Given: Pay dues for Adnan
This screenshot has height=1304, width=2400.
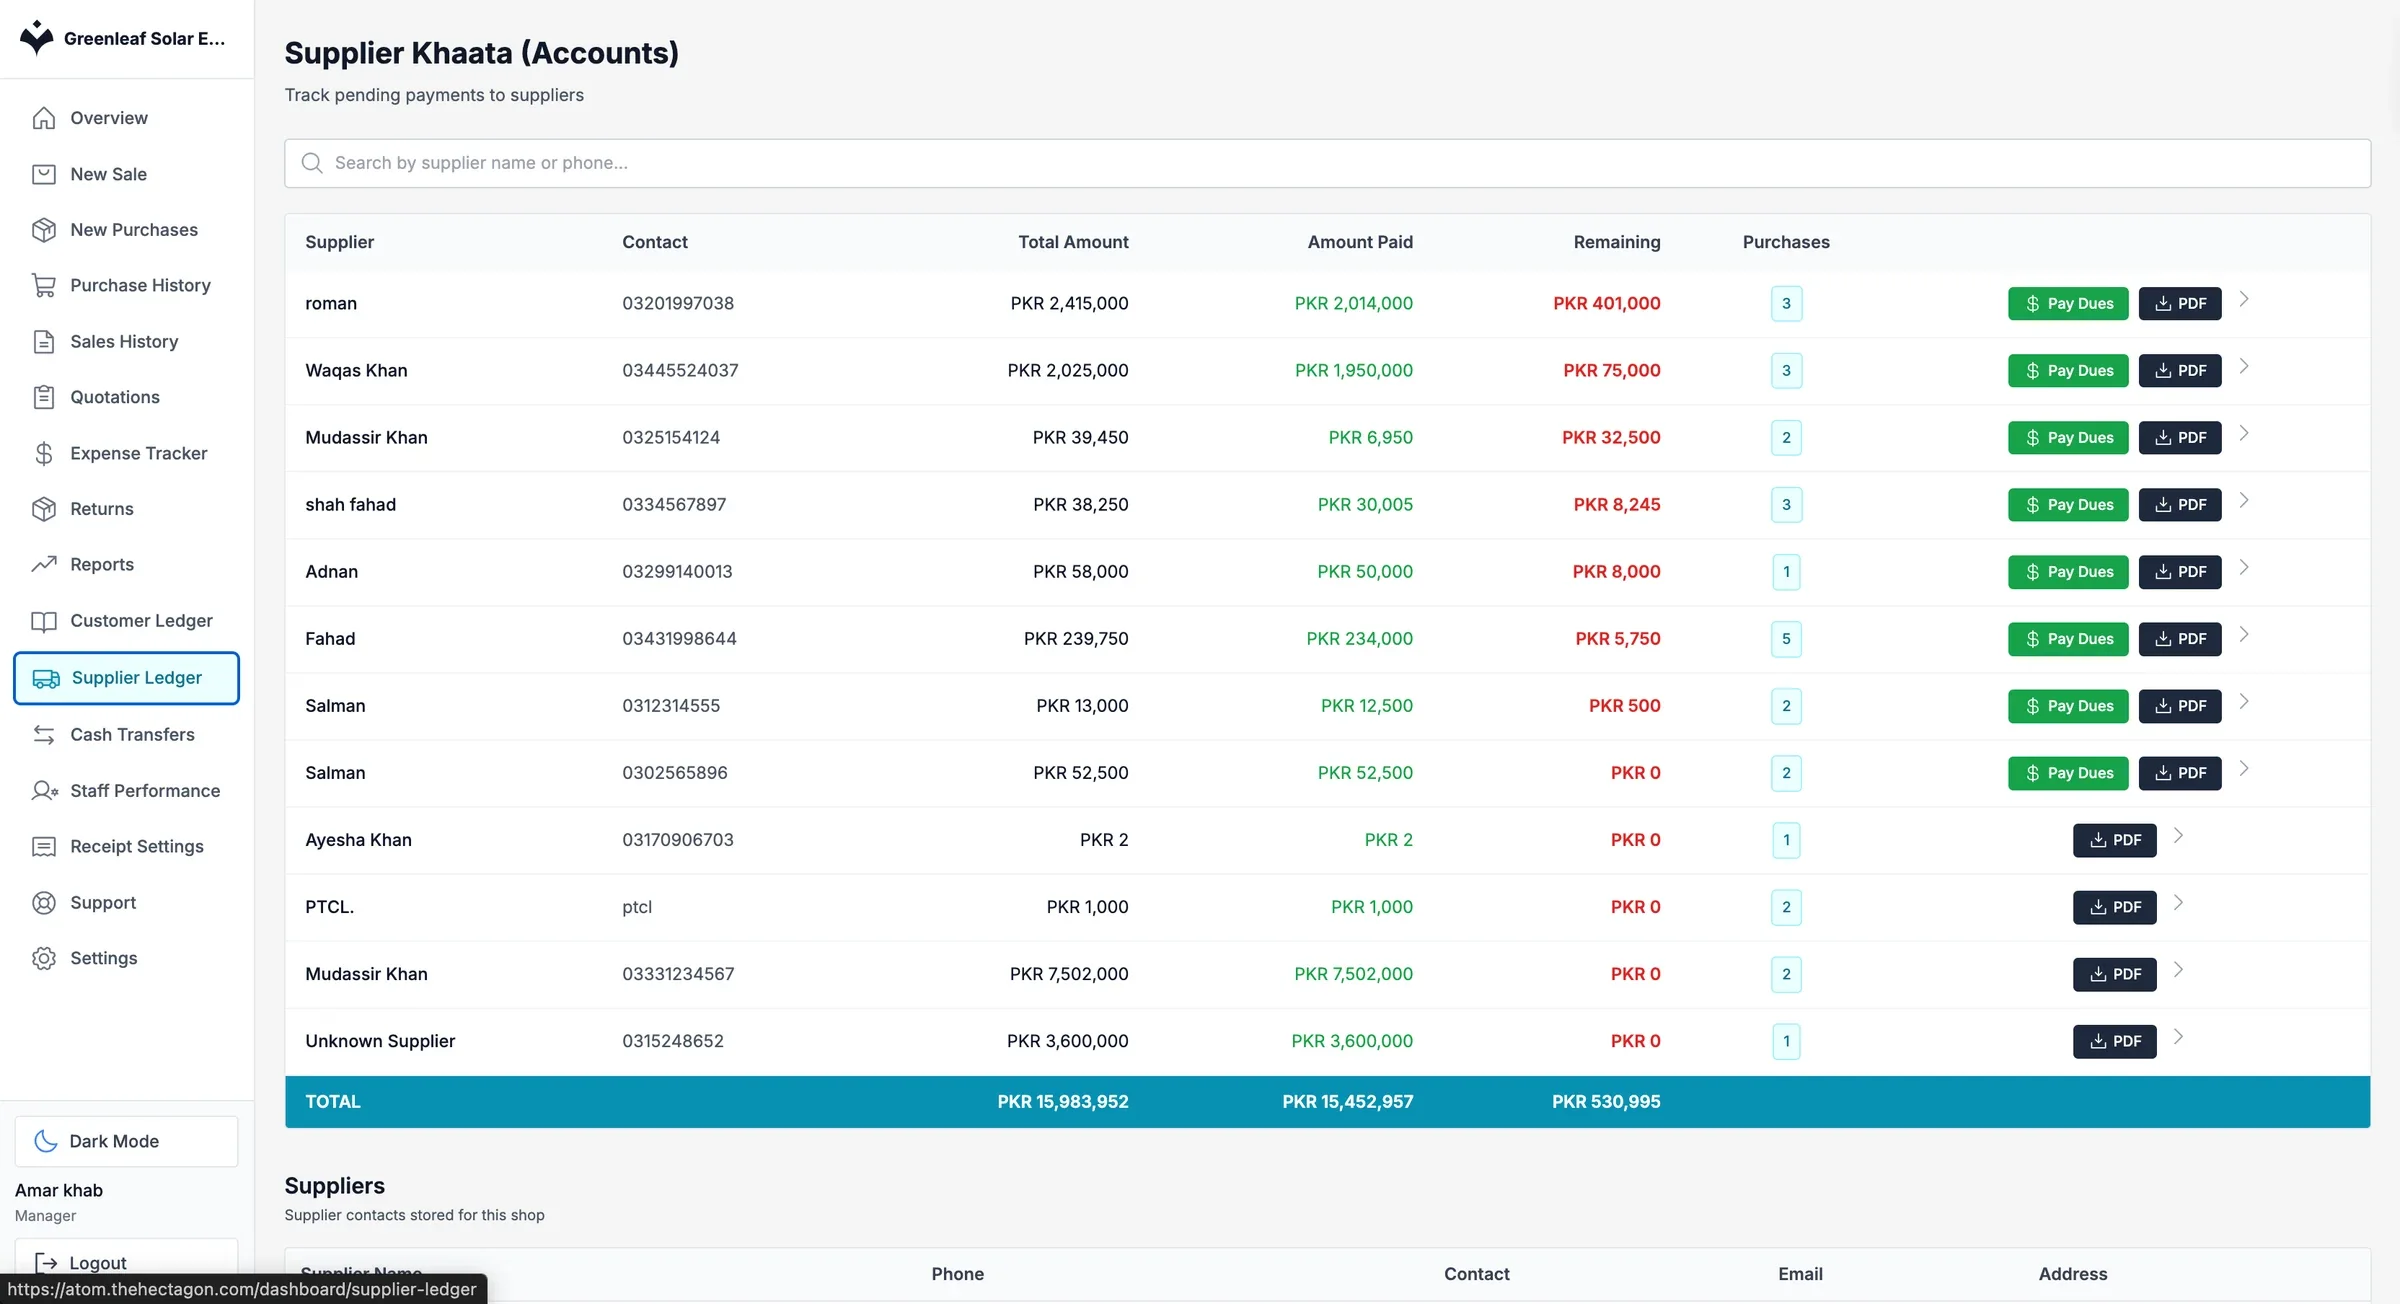Looking at the screenshot, I should [2068, 572].
